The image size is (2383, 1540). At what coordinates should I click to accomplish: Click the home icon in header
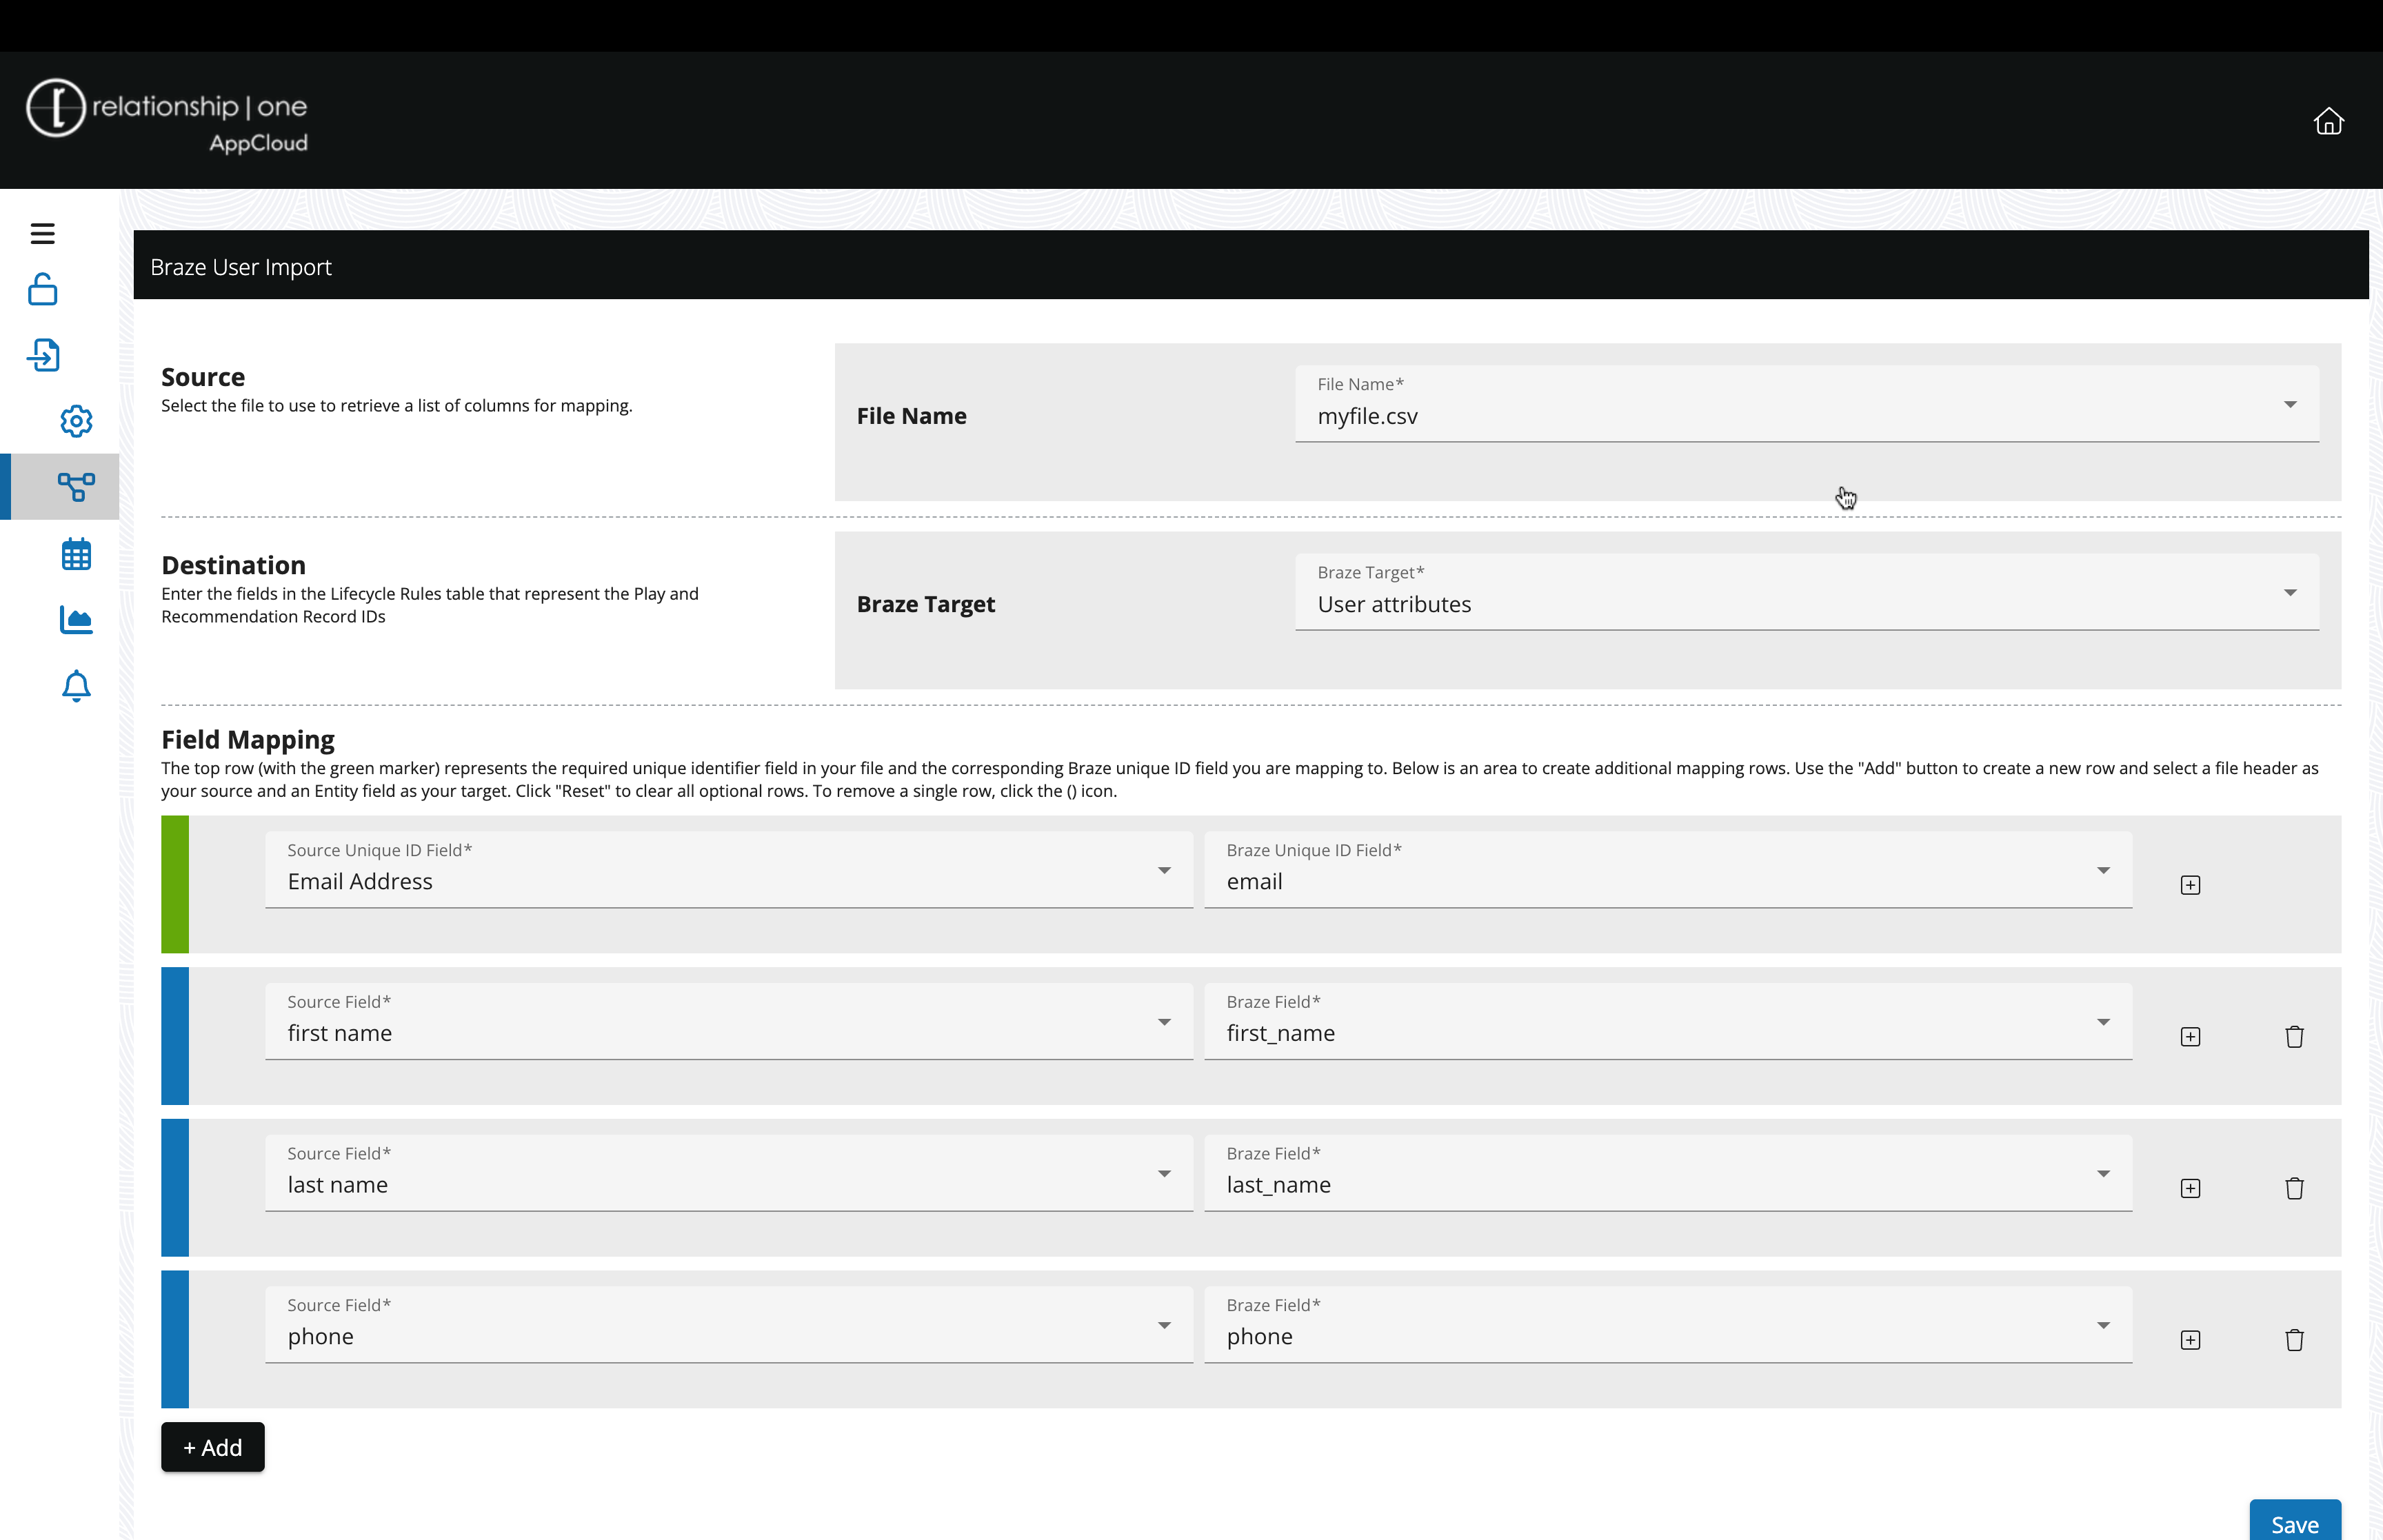[x=2328, y=121]
